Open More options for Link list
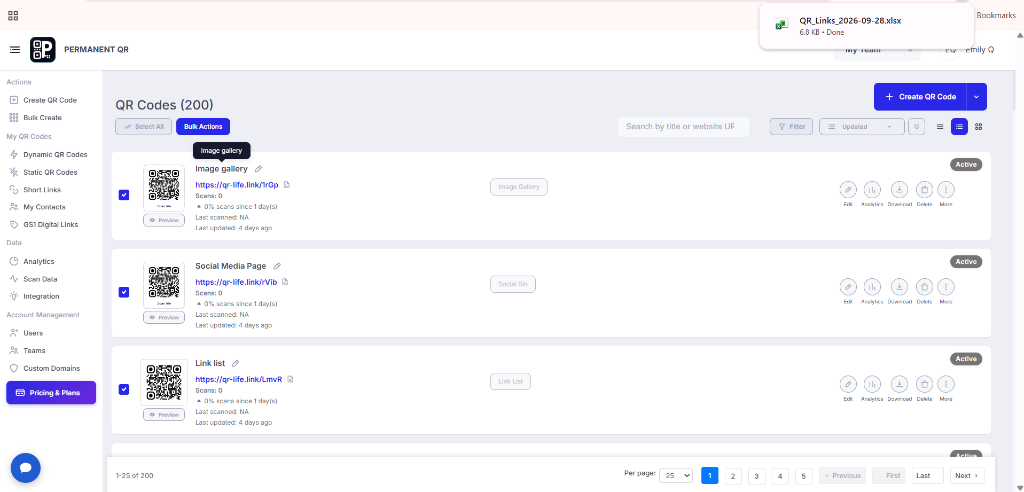1024x492 pixels. pyautogui.click(x=946, y=384)
